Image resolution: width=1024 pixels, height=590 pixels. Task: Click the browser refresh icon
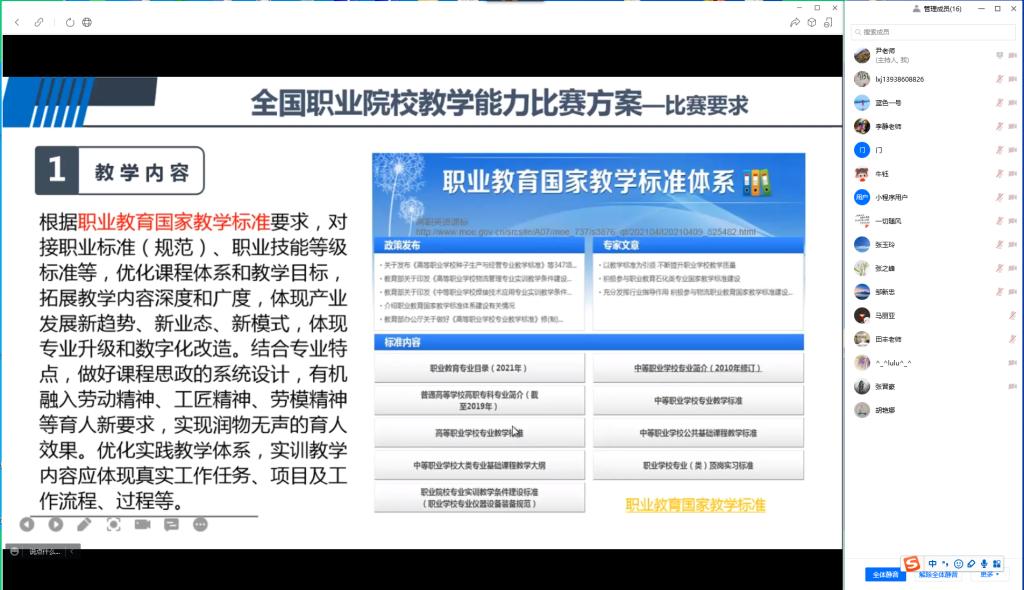pyautogui.click(x=70, y=22)
